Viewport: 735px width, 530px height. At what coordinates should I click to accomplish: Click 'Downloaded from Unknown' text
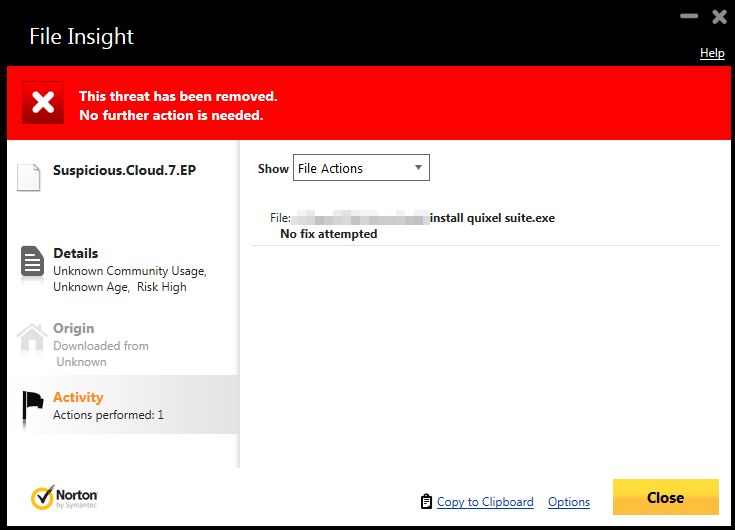click(101, 354)
